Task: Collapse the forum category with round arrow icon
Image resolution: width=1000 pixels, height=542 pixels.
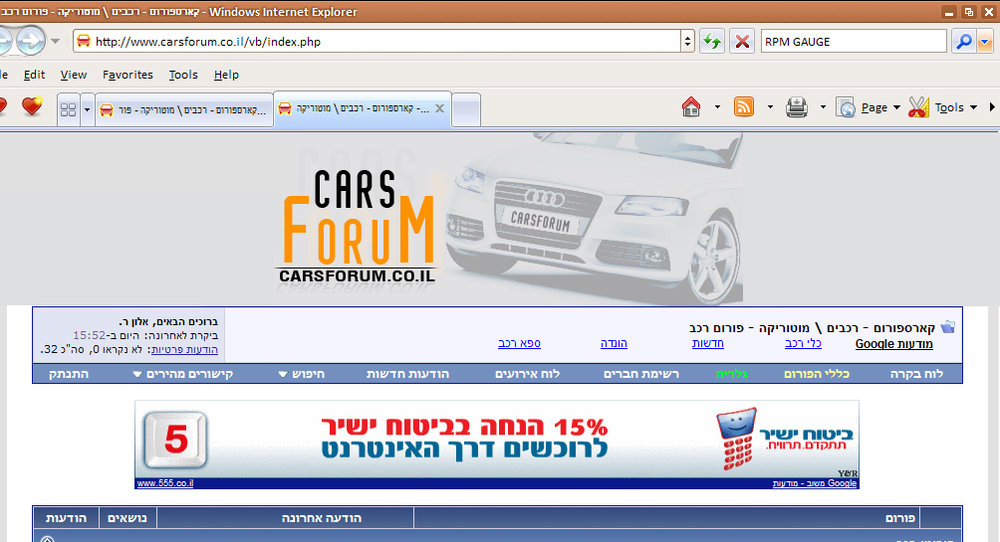Action: pyautogui.click(x=47, y=539)
